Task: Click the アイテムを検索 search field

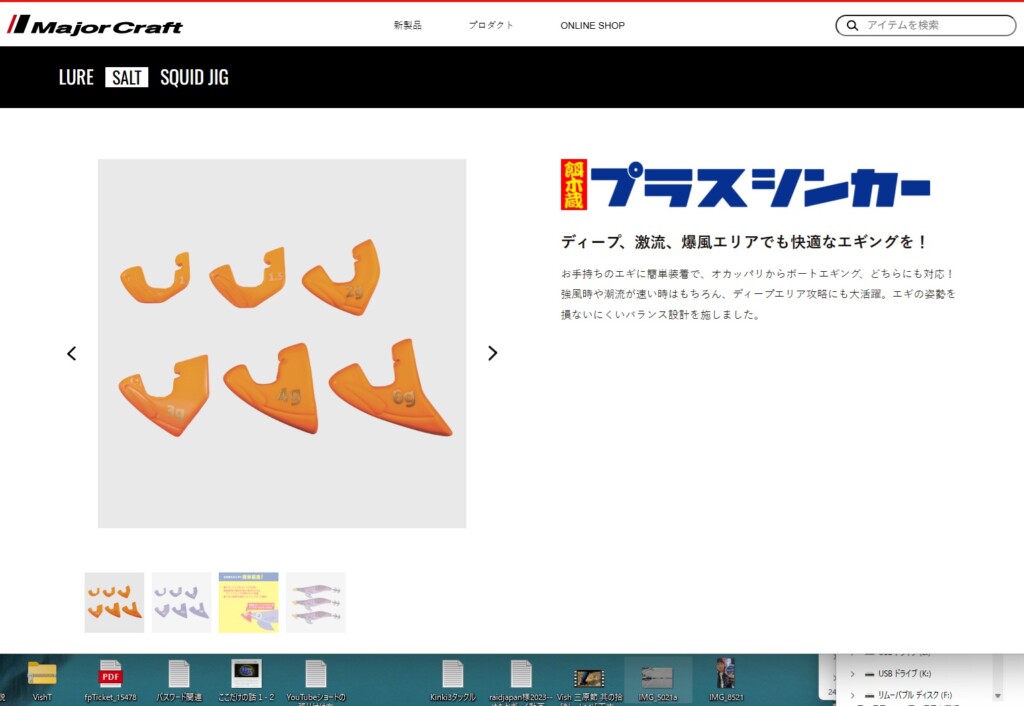Action: pos(935,26)
